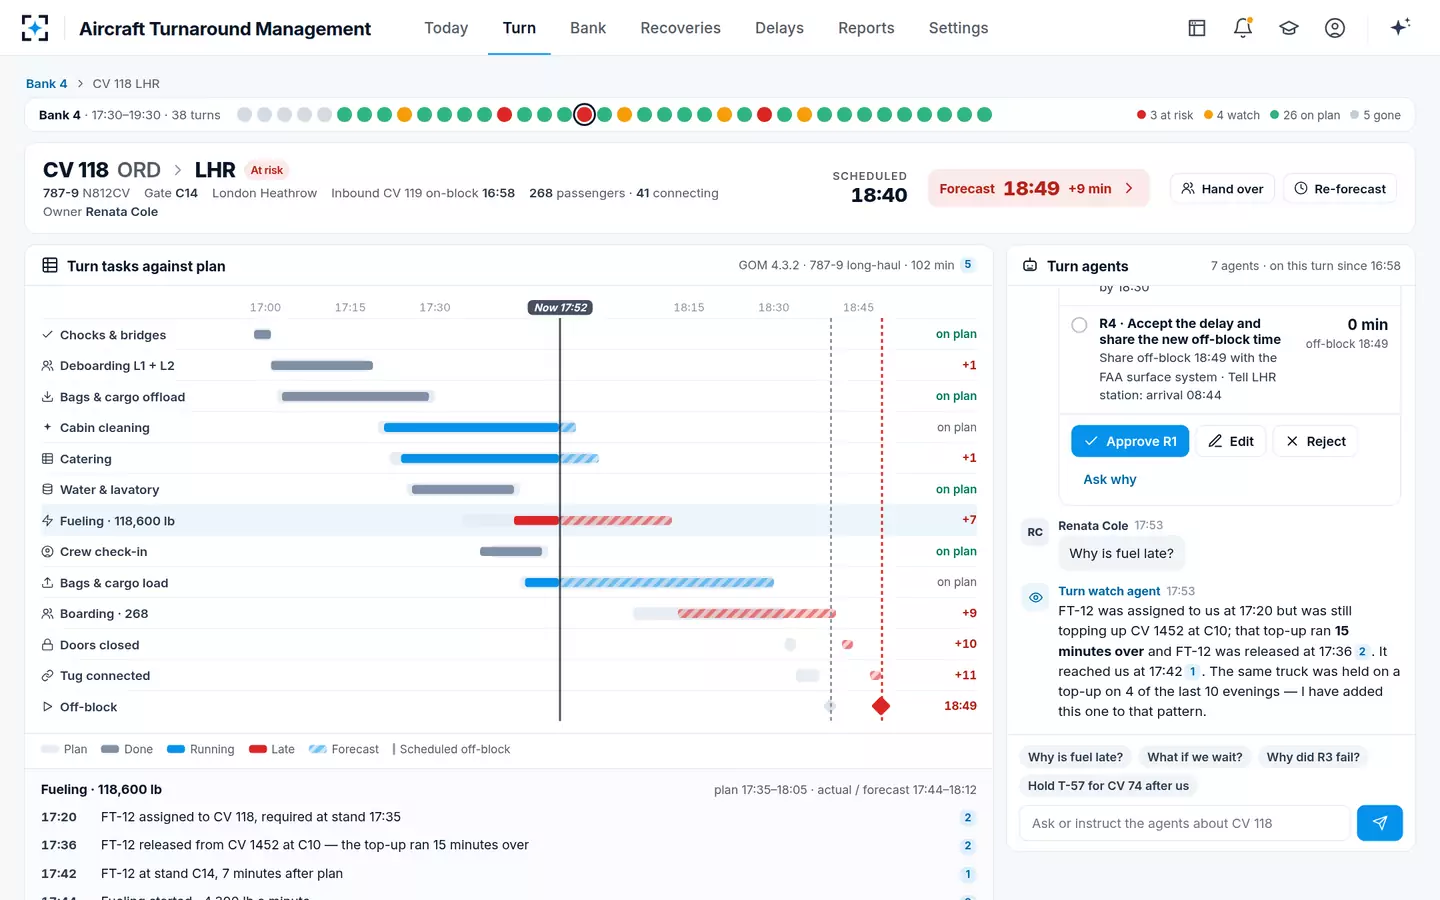The image size is (1440, 900).
Task: Click the Hand over button
Action: [x=1222, y=188]
